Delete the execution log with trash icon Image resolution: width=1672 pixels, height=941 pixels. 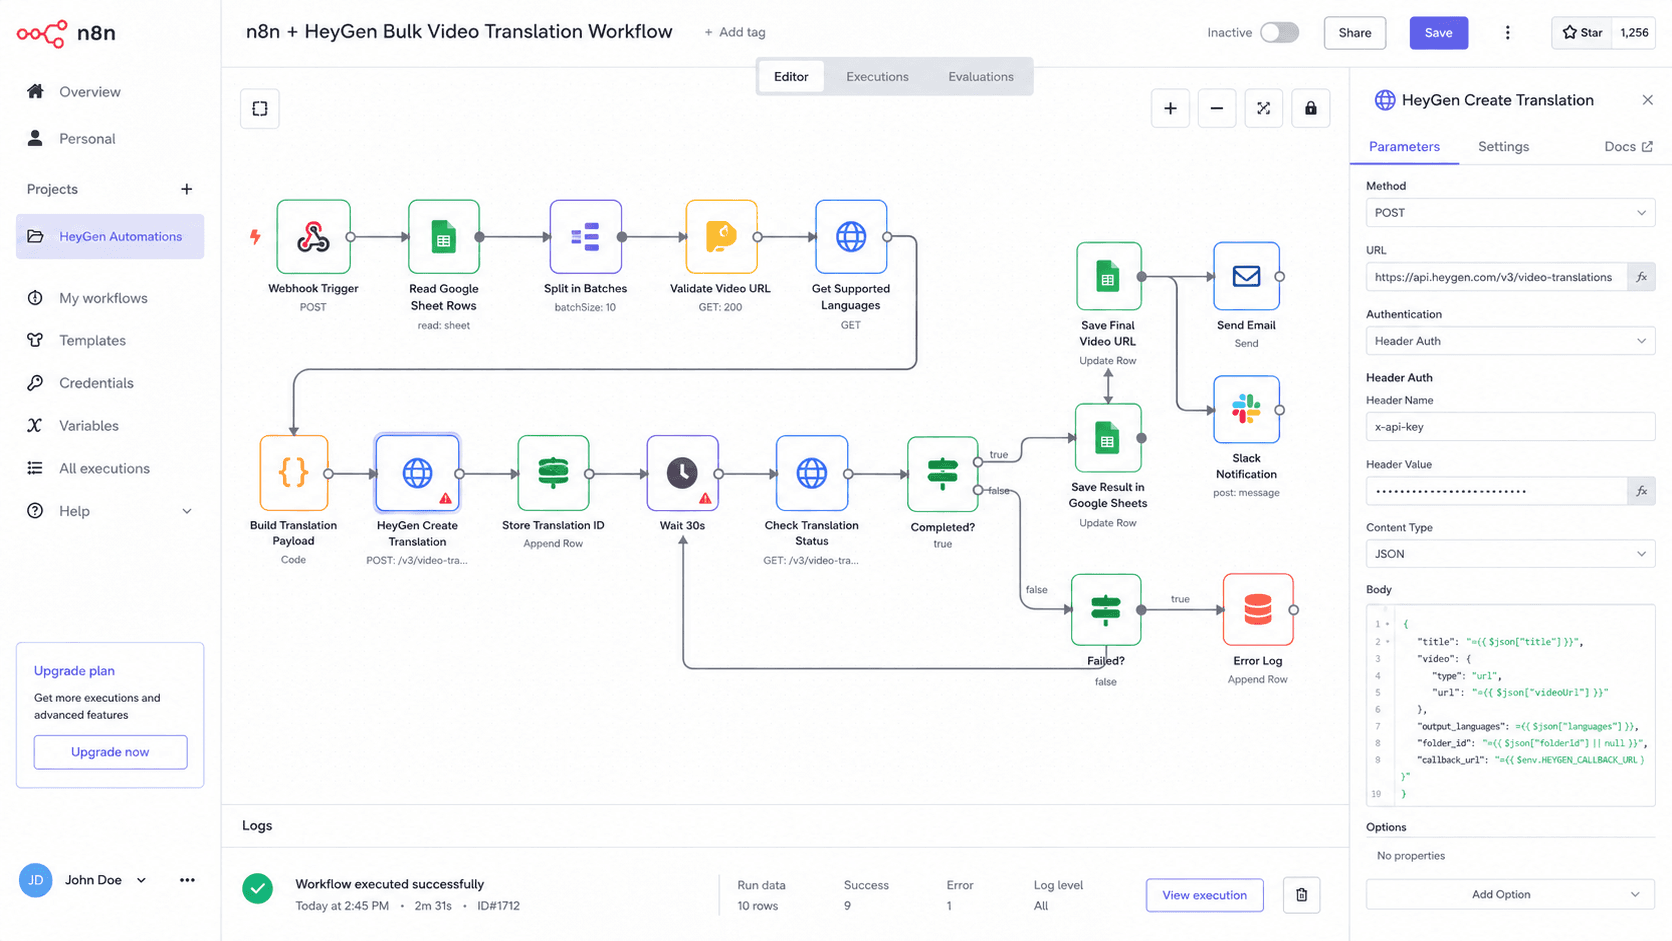click(1301, 895)
